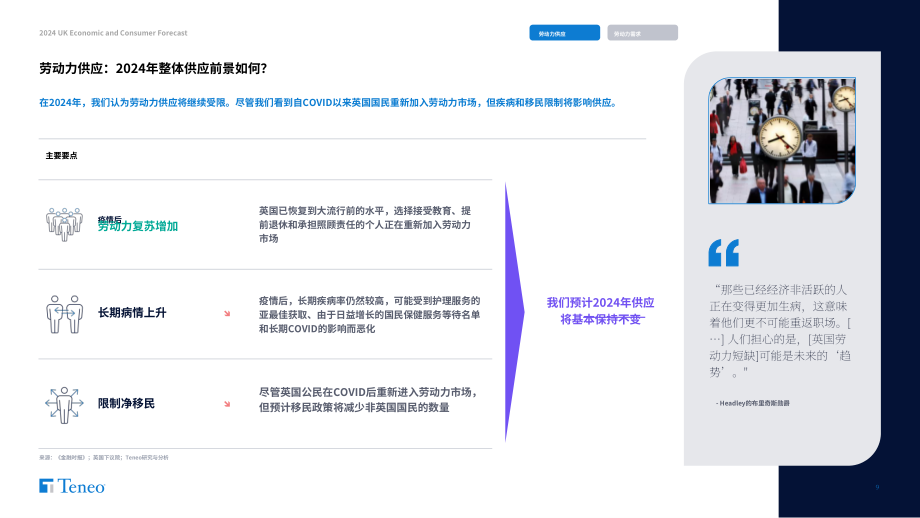Select the blue 劳动力供应 tab
Image resolution: width=920 pixels, height=518 pixels.
(564, 33)
